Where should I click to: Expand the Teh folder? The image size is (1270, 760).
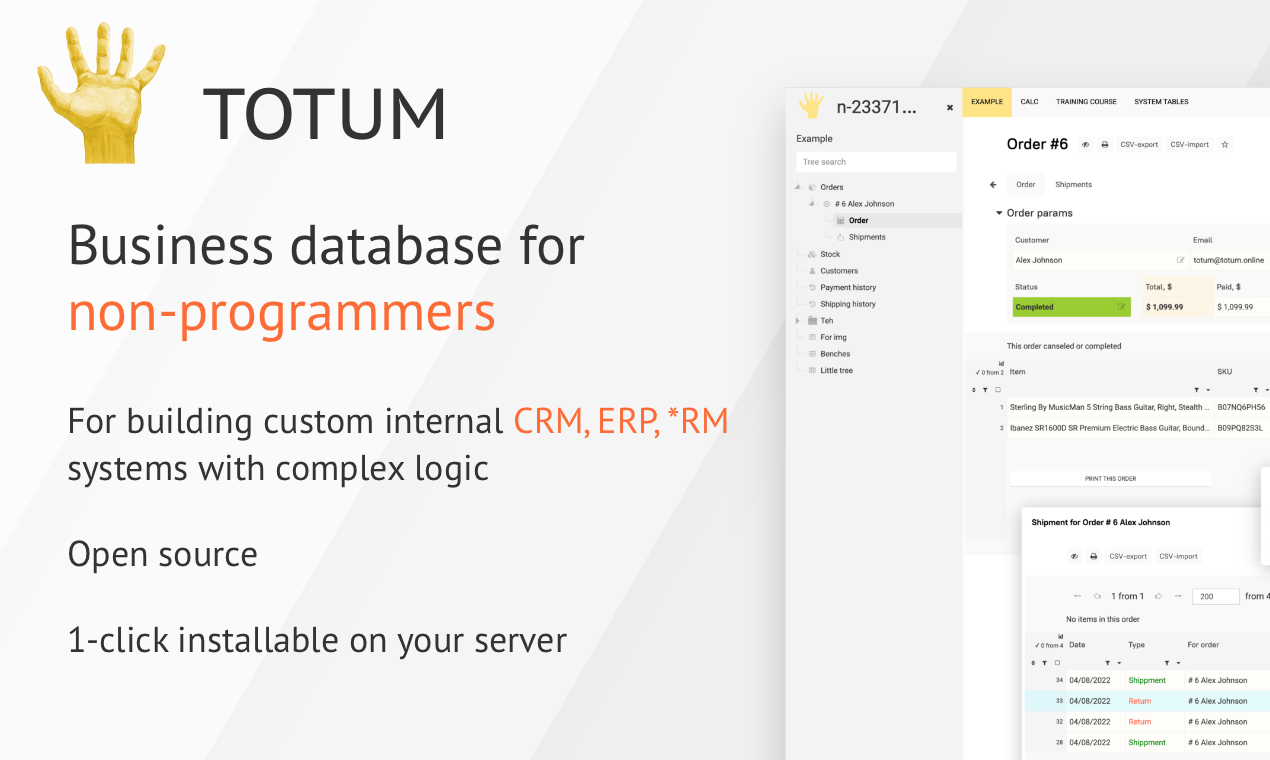[798, 321]
